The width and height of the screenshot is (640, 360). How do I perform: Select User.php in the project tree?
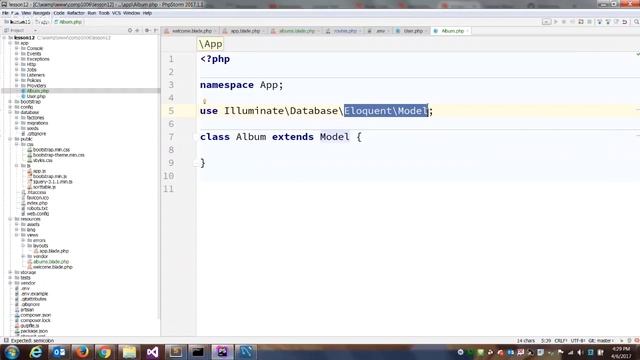click(x=36, y=96)
